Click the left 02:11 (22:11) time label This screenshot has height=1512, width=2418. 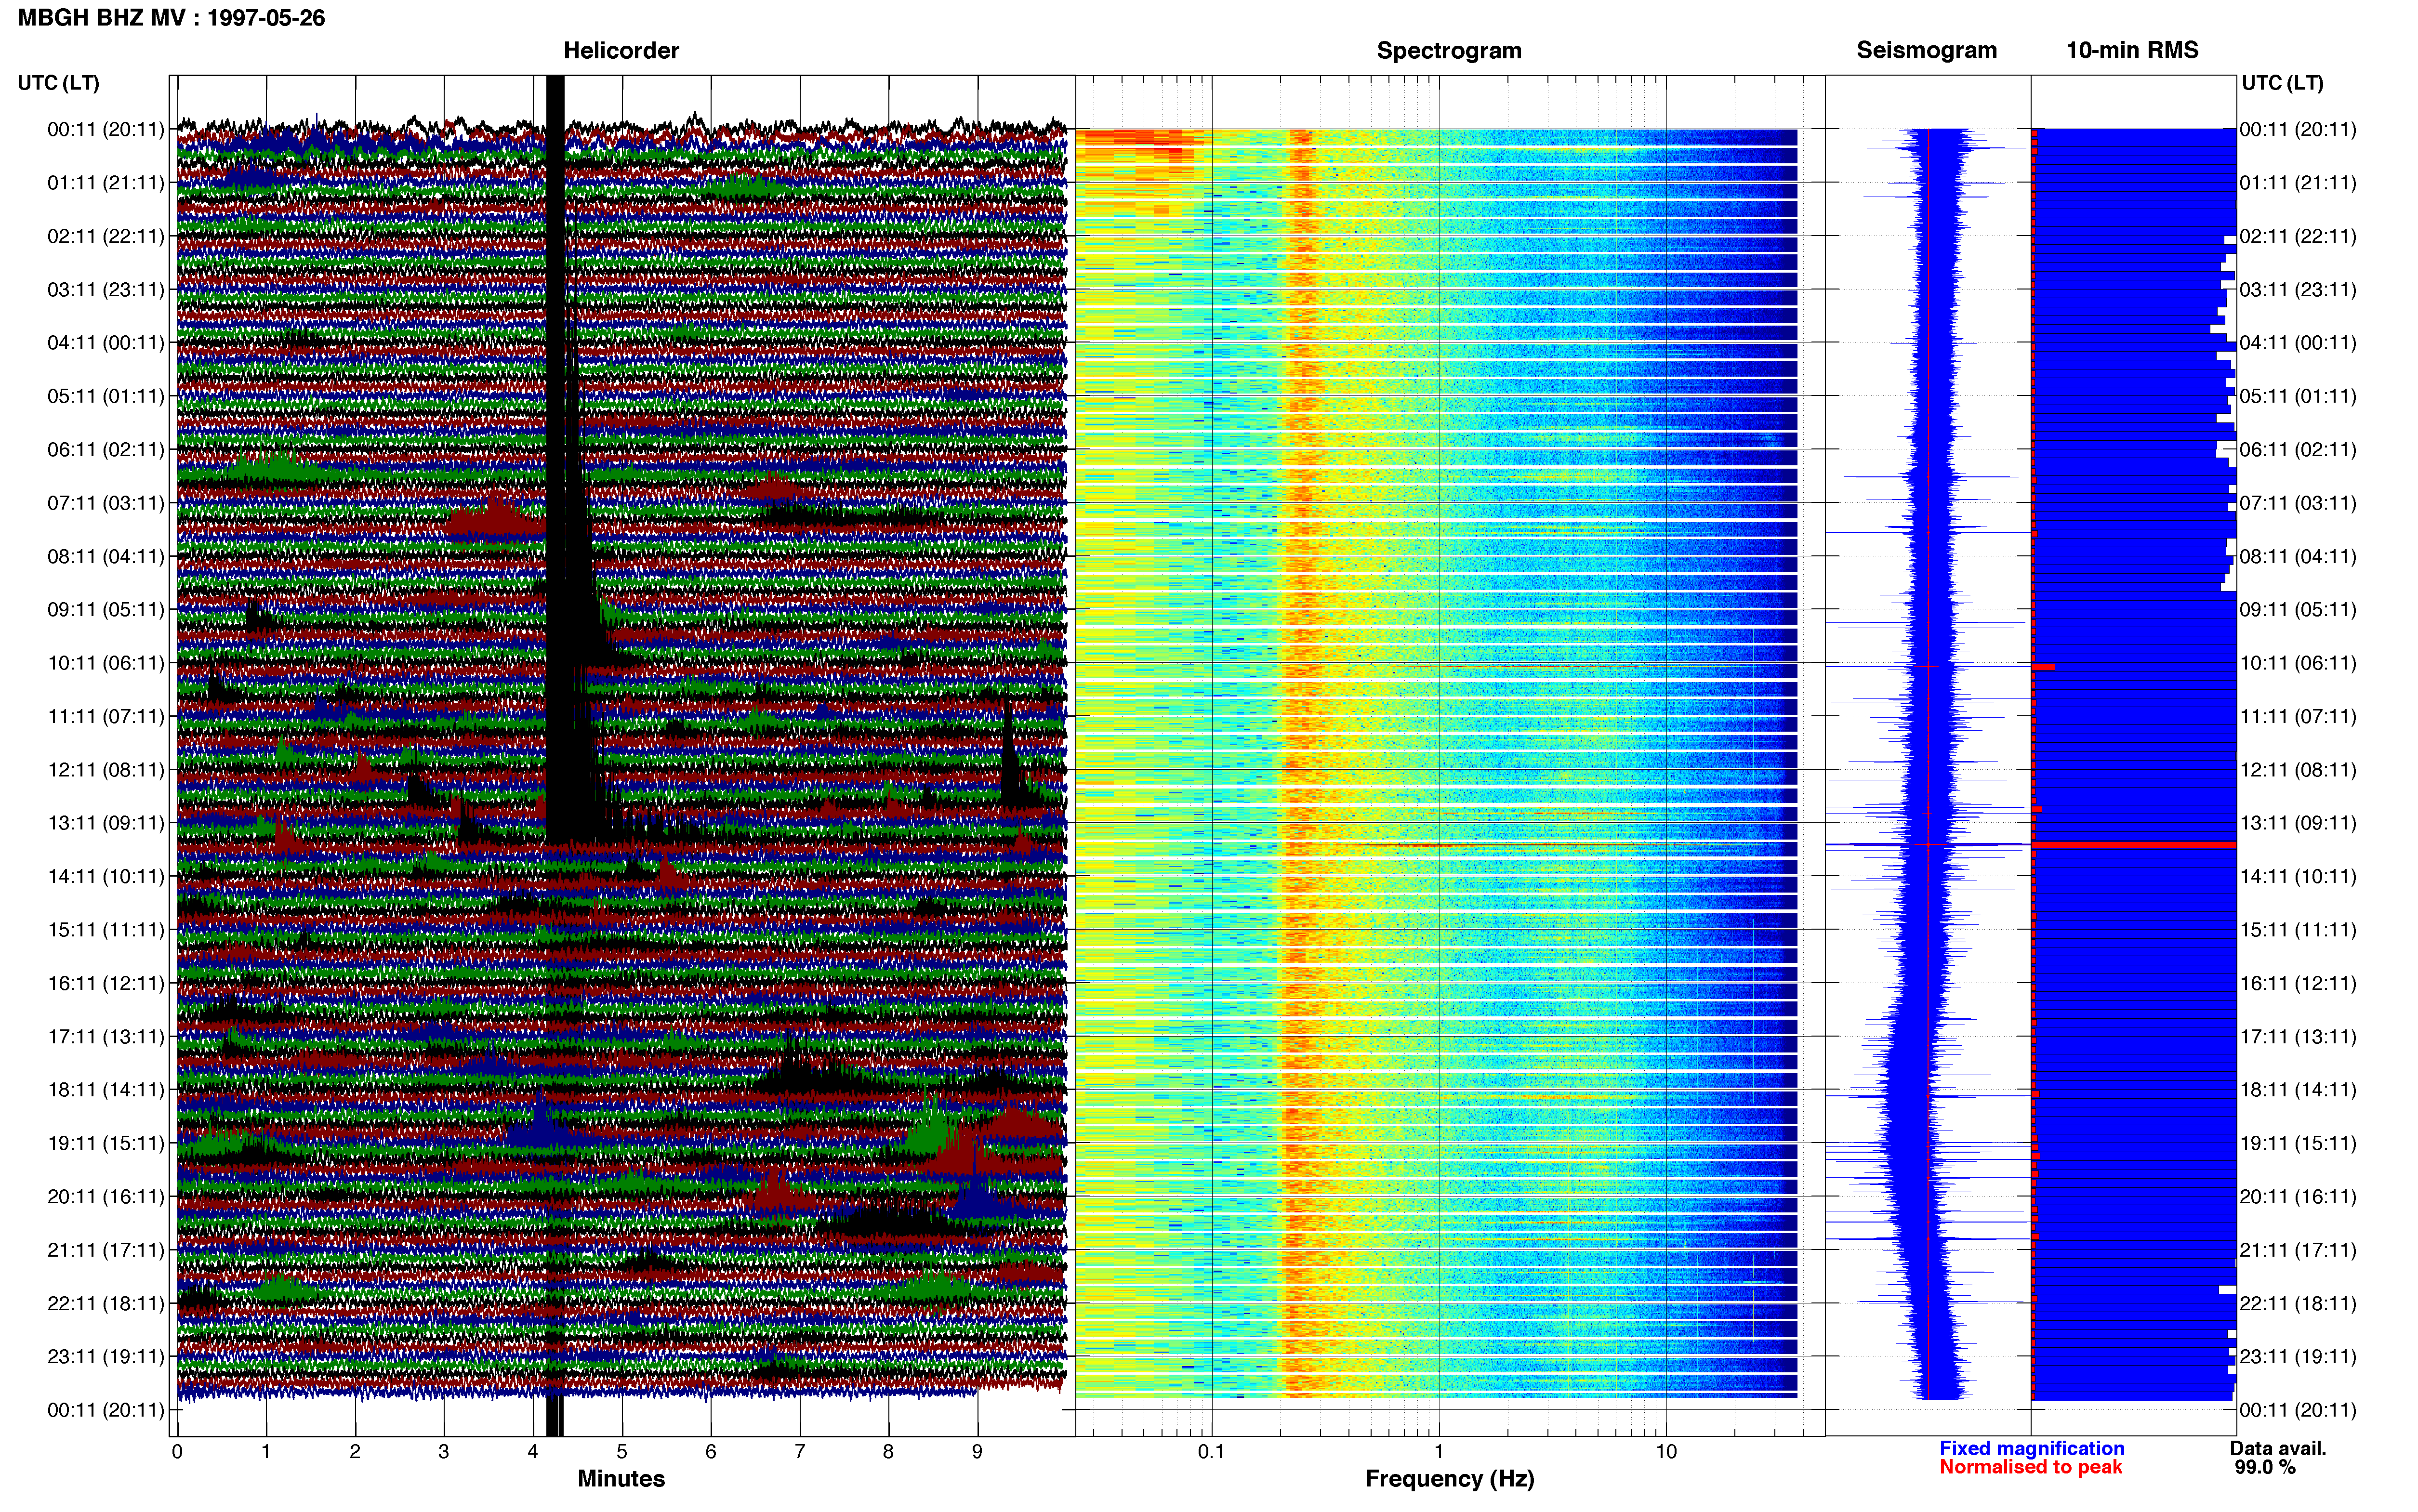pyautogui.click(x=106, y=236)
